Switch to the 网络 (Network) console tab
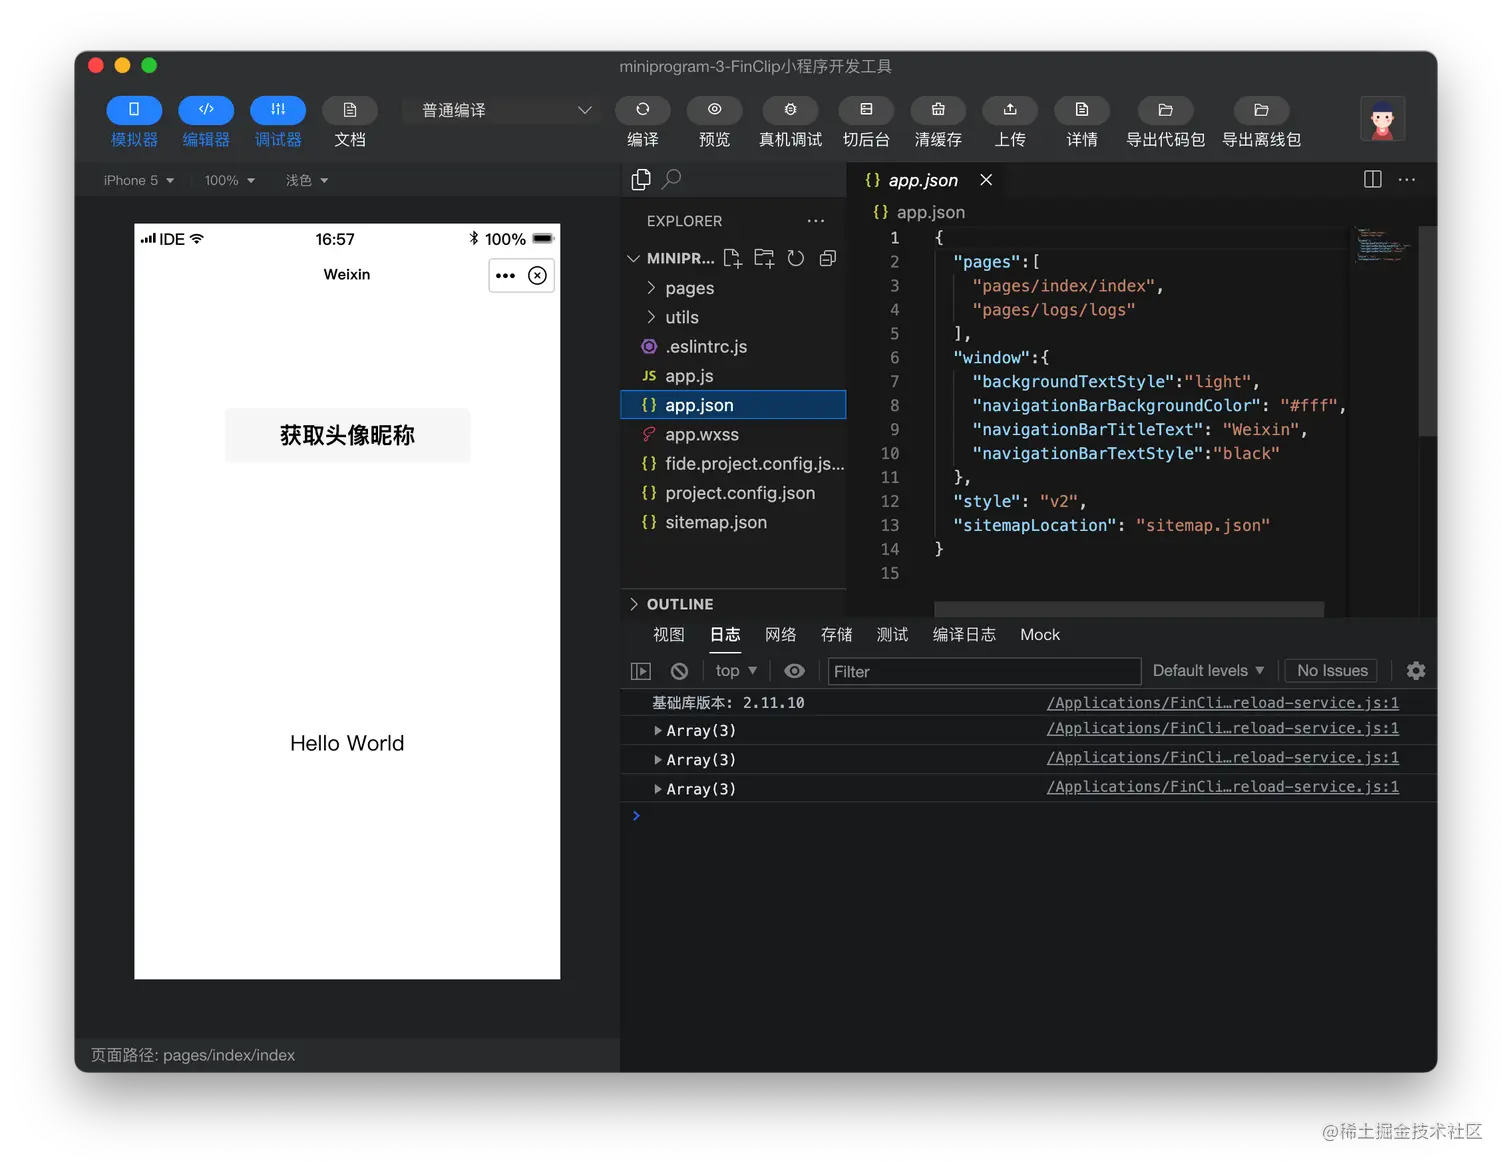1512x1171 pixels. [x=780, y=634]
